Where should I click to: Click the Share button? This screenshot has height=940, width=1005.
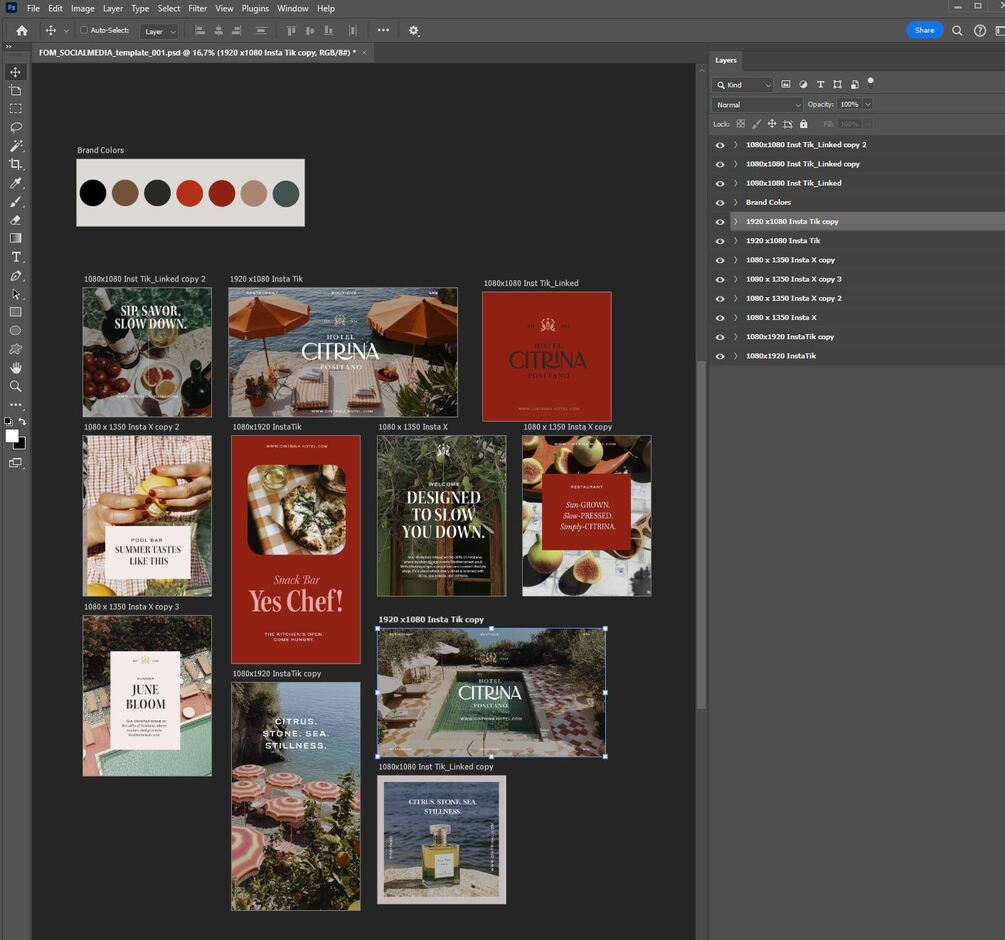924,30
